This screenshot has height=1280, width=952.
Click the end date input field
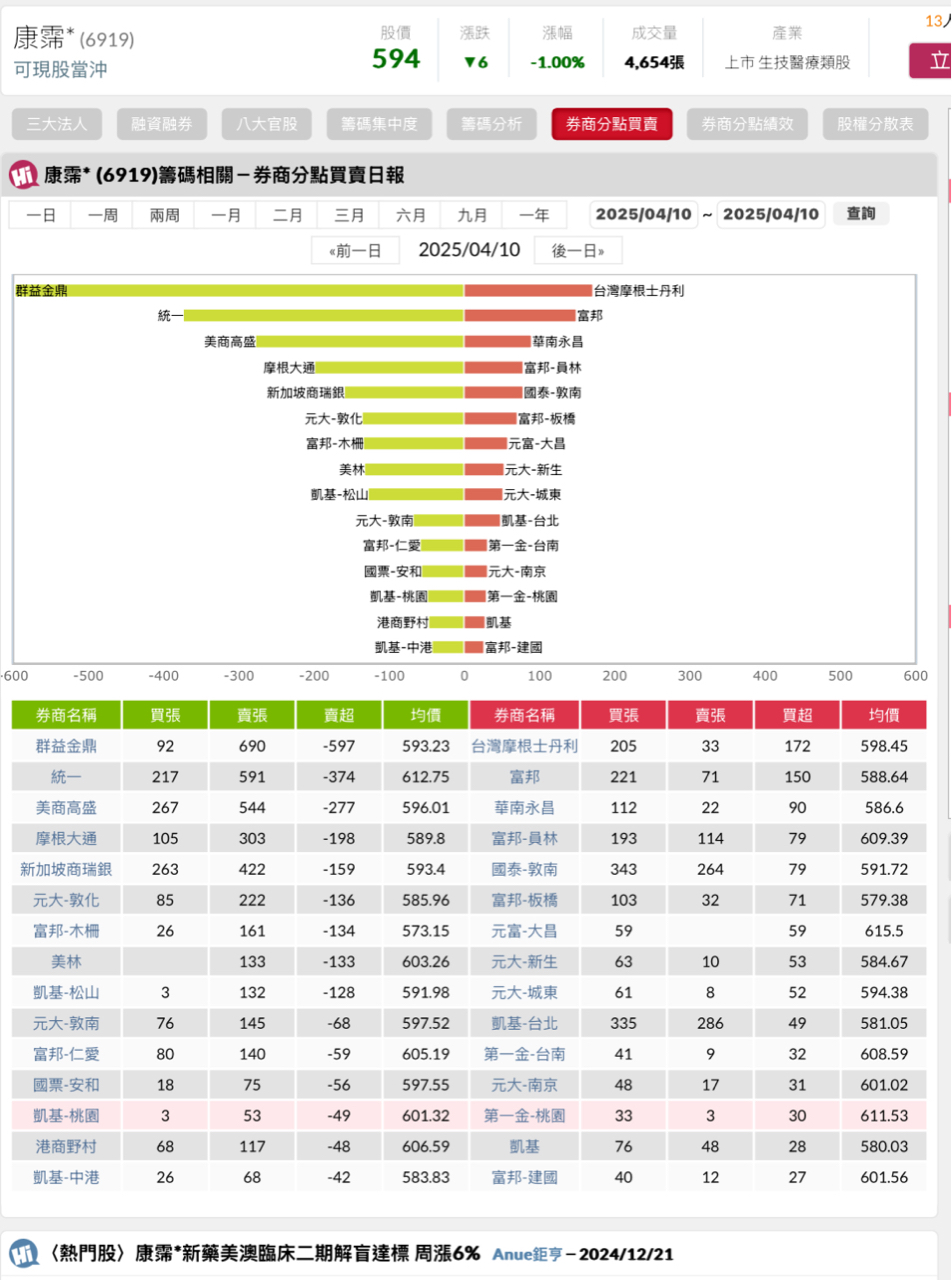tap(771, 215)
